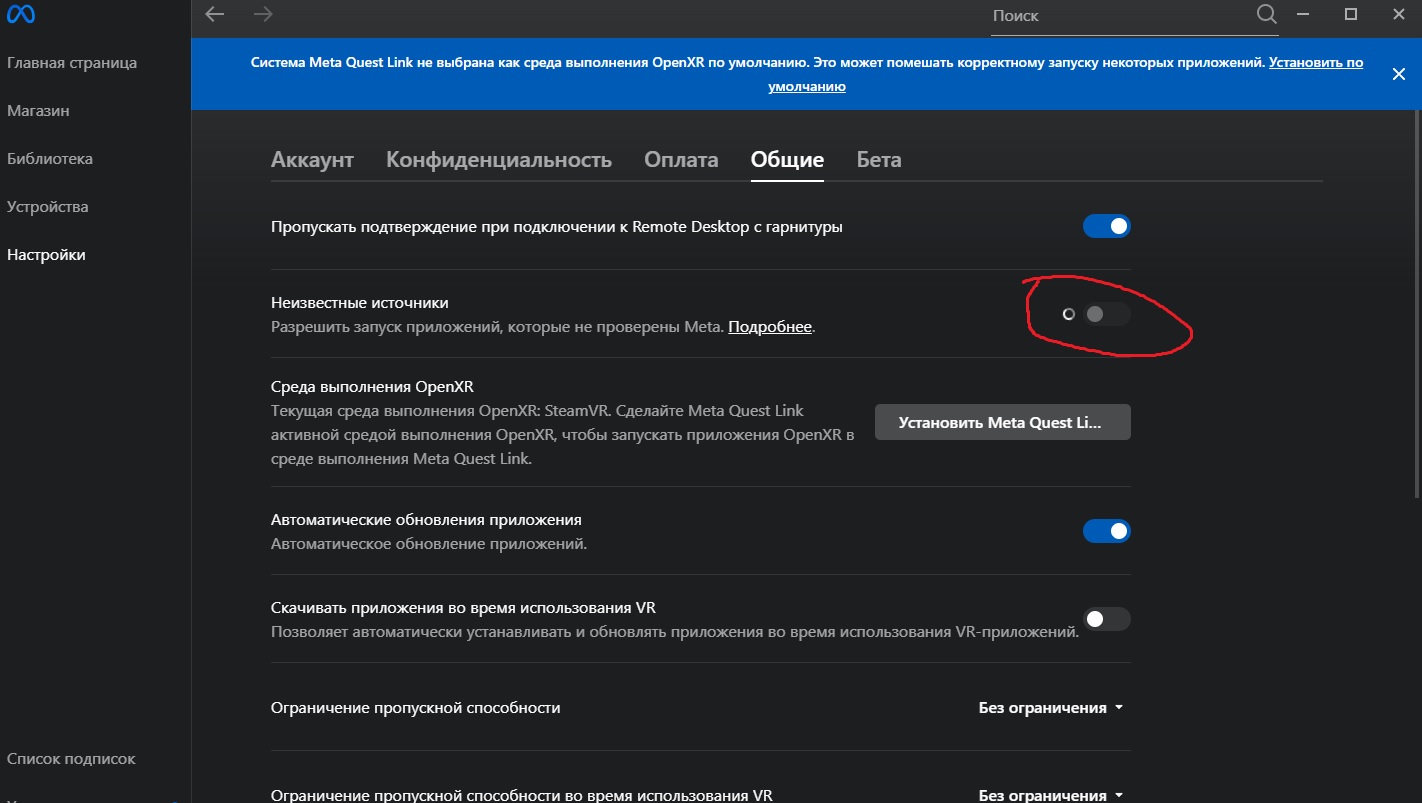The width and height of the screenshot is (1422, 803).
Task: Enable Скачивать приложения во время использования VR
Action: (x=1107, y=619)
